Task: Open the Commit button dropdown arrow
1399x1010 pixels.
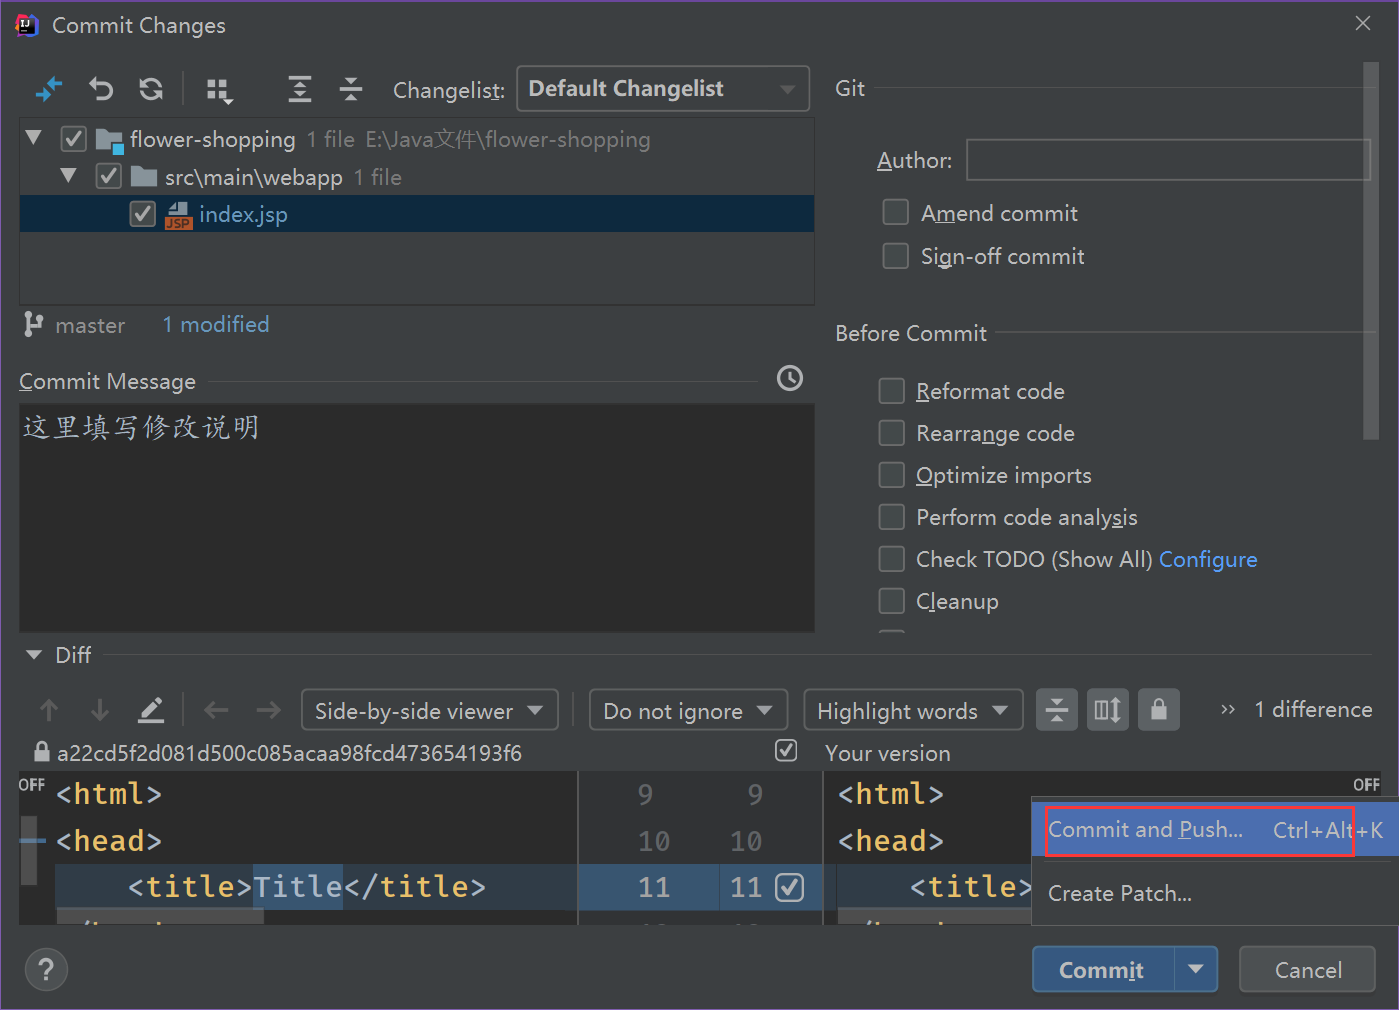Action: coord(1196,969)
